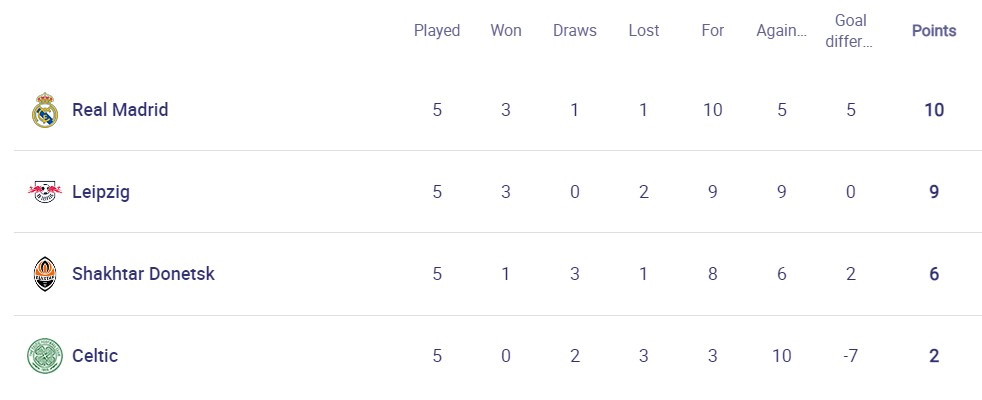Click the Real Madrid club crest
The image size is (982, 400).
point(44,110)
